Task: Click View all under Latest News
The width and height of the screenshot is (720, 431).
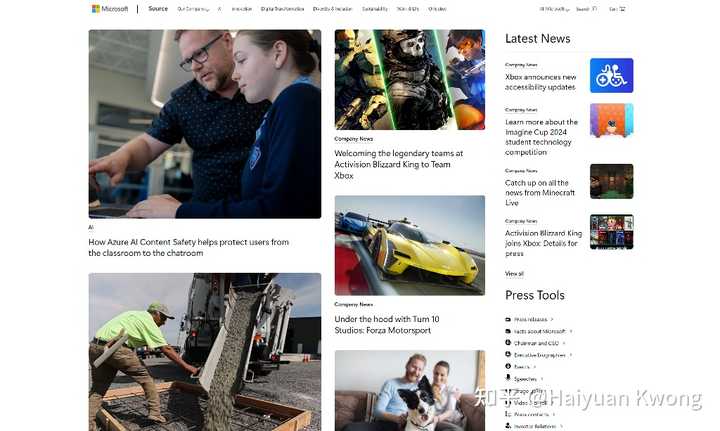Action: pyautogui.click(x=514, y=274)
